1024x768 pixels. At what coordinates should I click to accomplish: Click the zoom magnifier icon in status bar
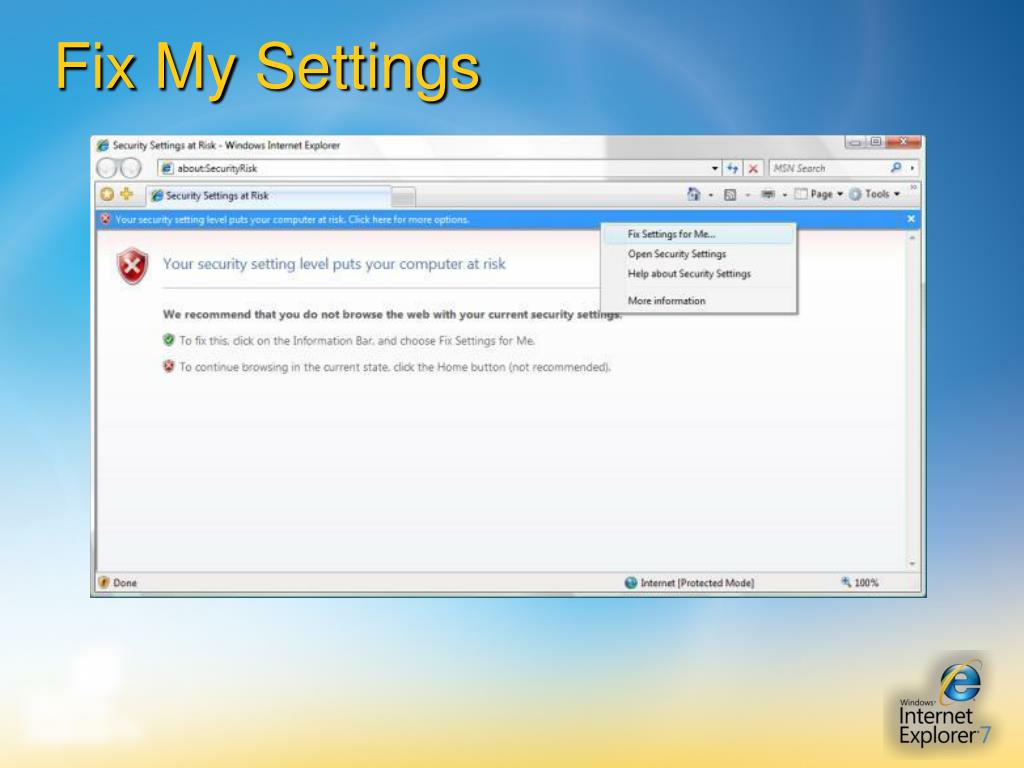click(846, 582)
